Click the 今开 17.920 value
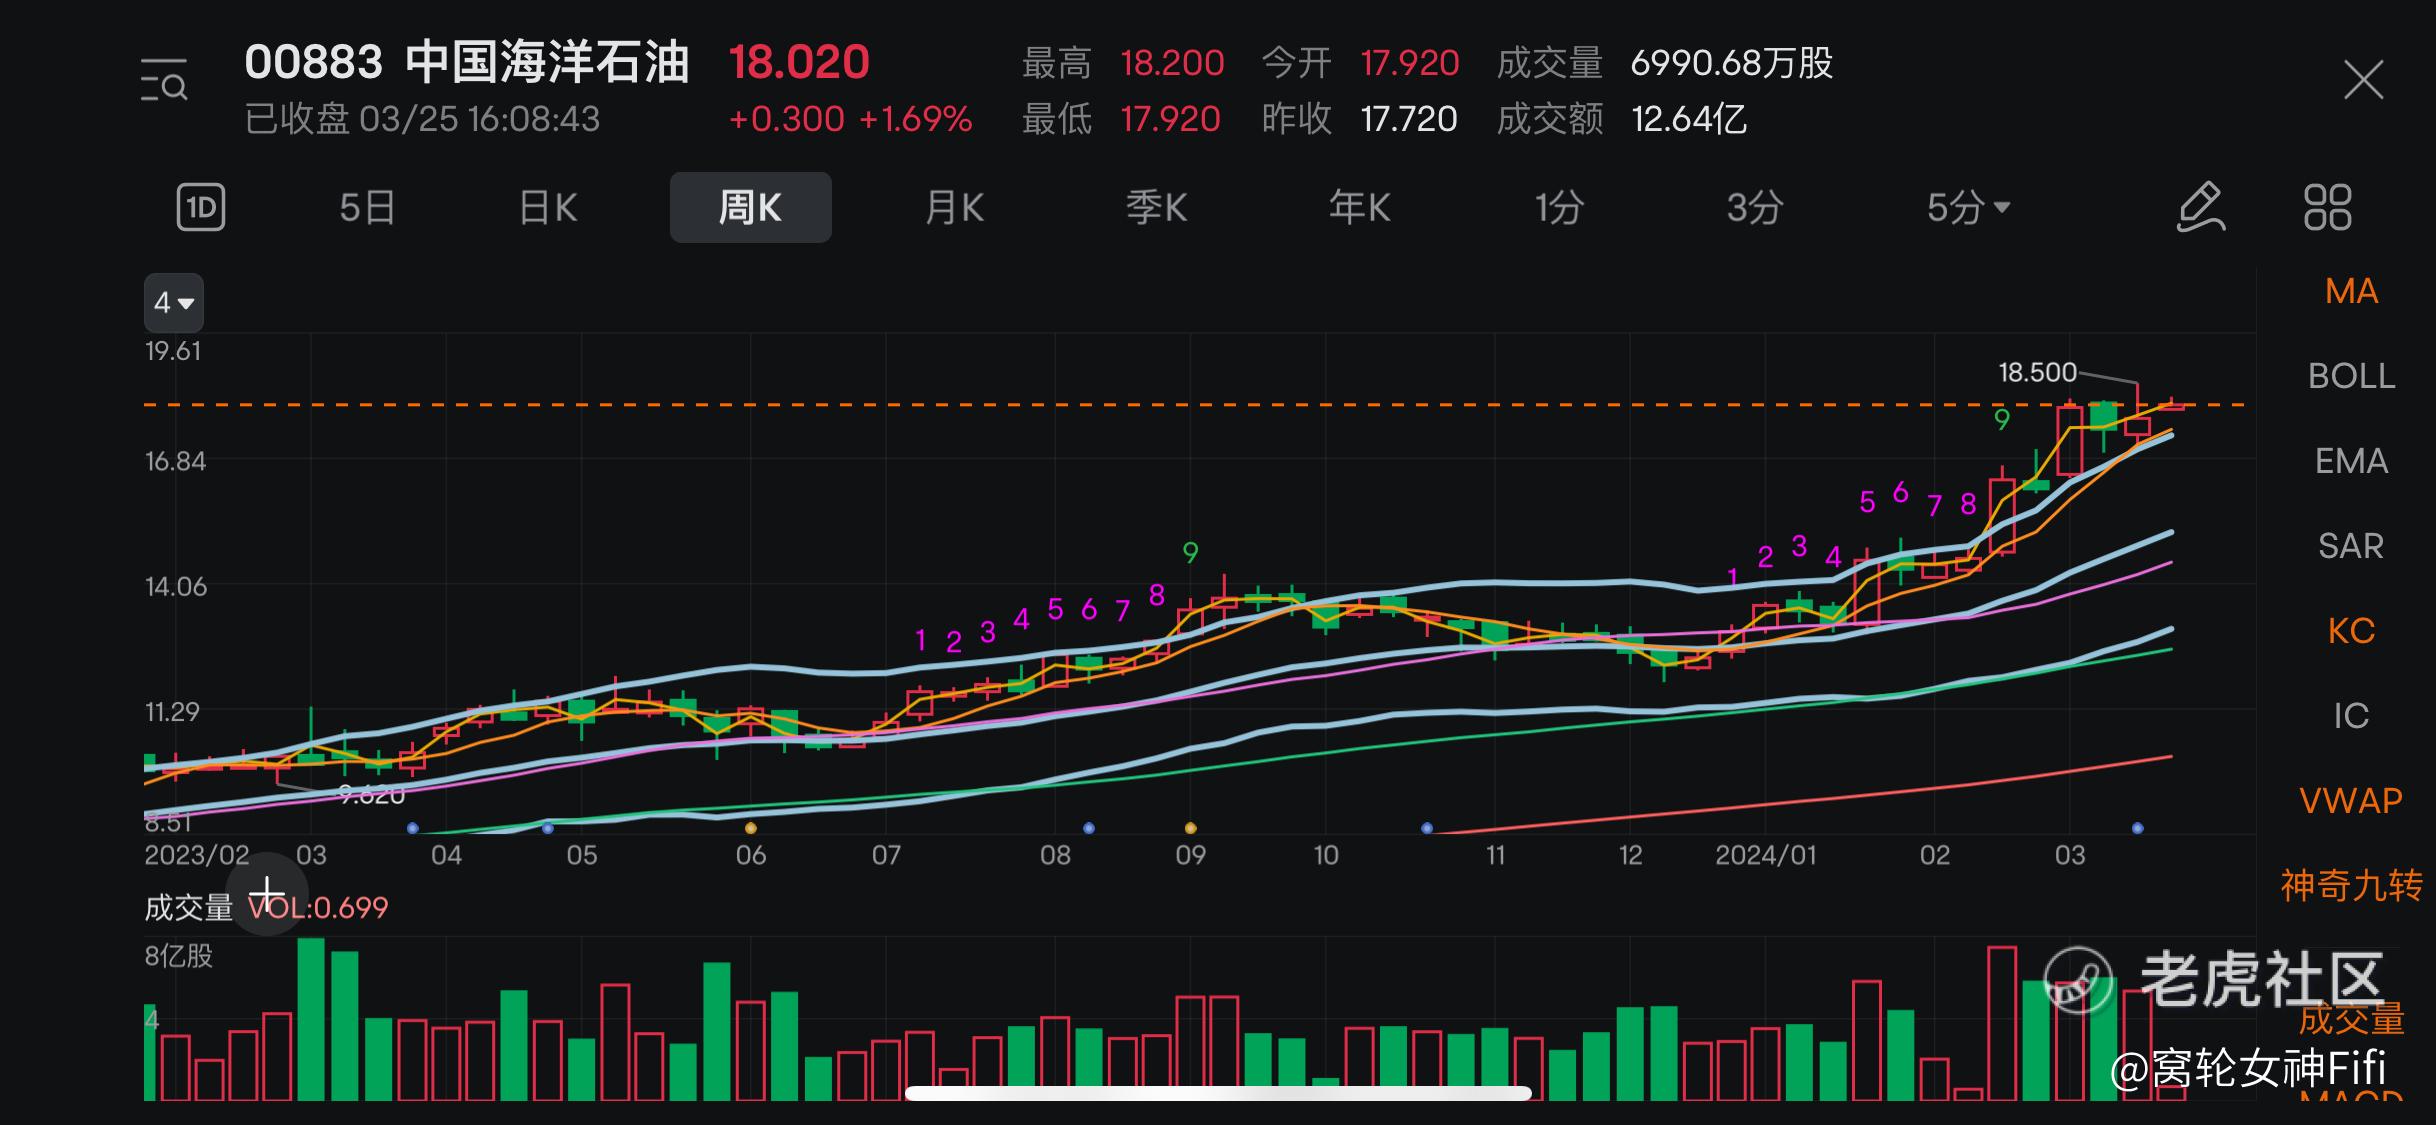 [1410, 63]
